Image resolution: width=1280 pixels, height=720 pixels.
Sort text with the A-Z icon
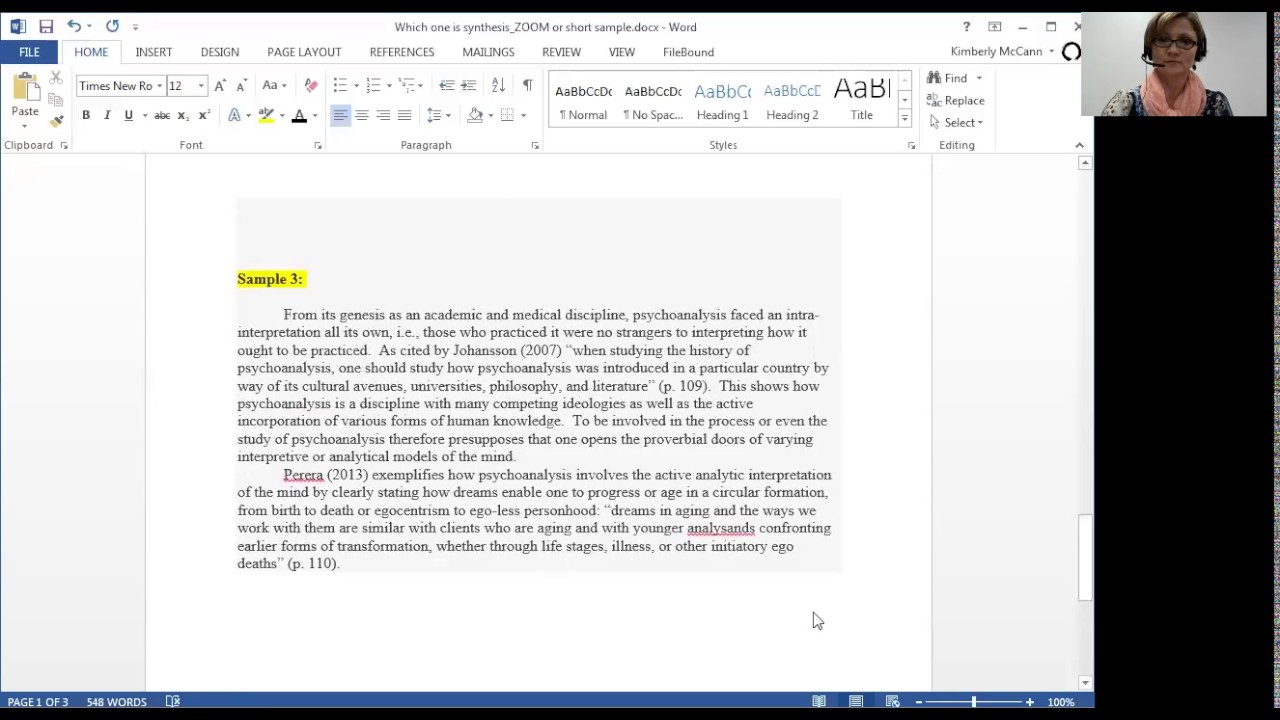[498, 86]
